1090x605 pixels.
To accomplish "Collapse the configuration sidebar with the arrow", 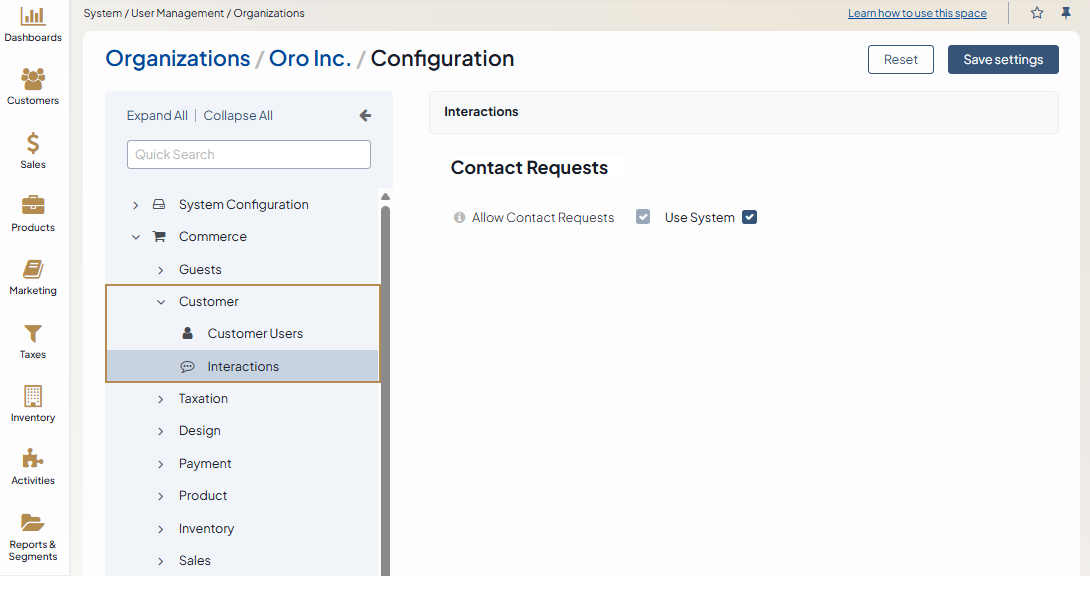I will [365, 116].
